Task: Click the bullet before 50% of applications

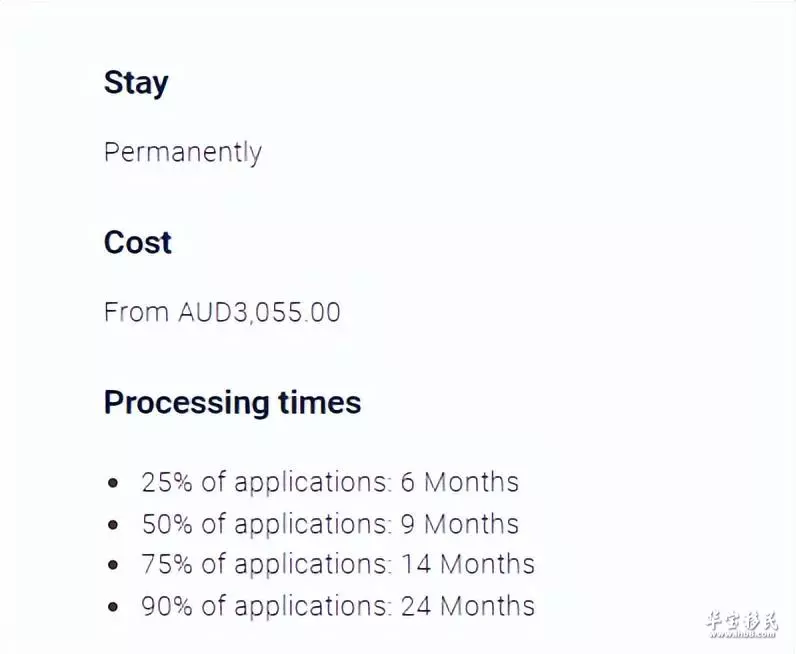Action: coord(113,525)
